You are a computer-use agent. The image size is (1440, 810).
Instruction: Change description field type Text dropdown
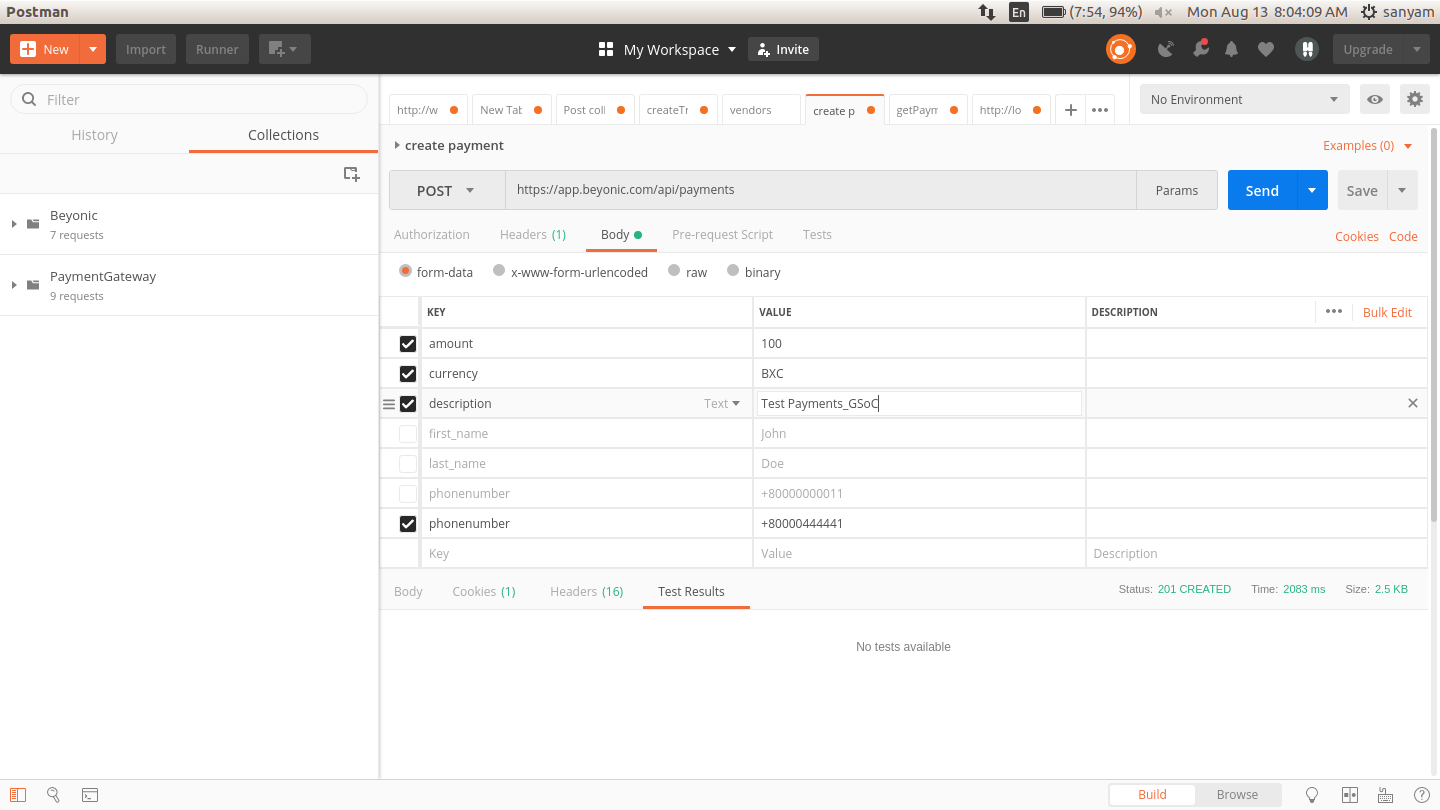[722, 404]
